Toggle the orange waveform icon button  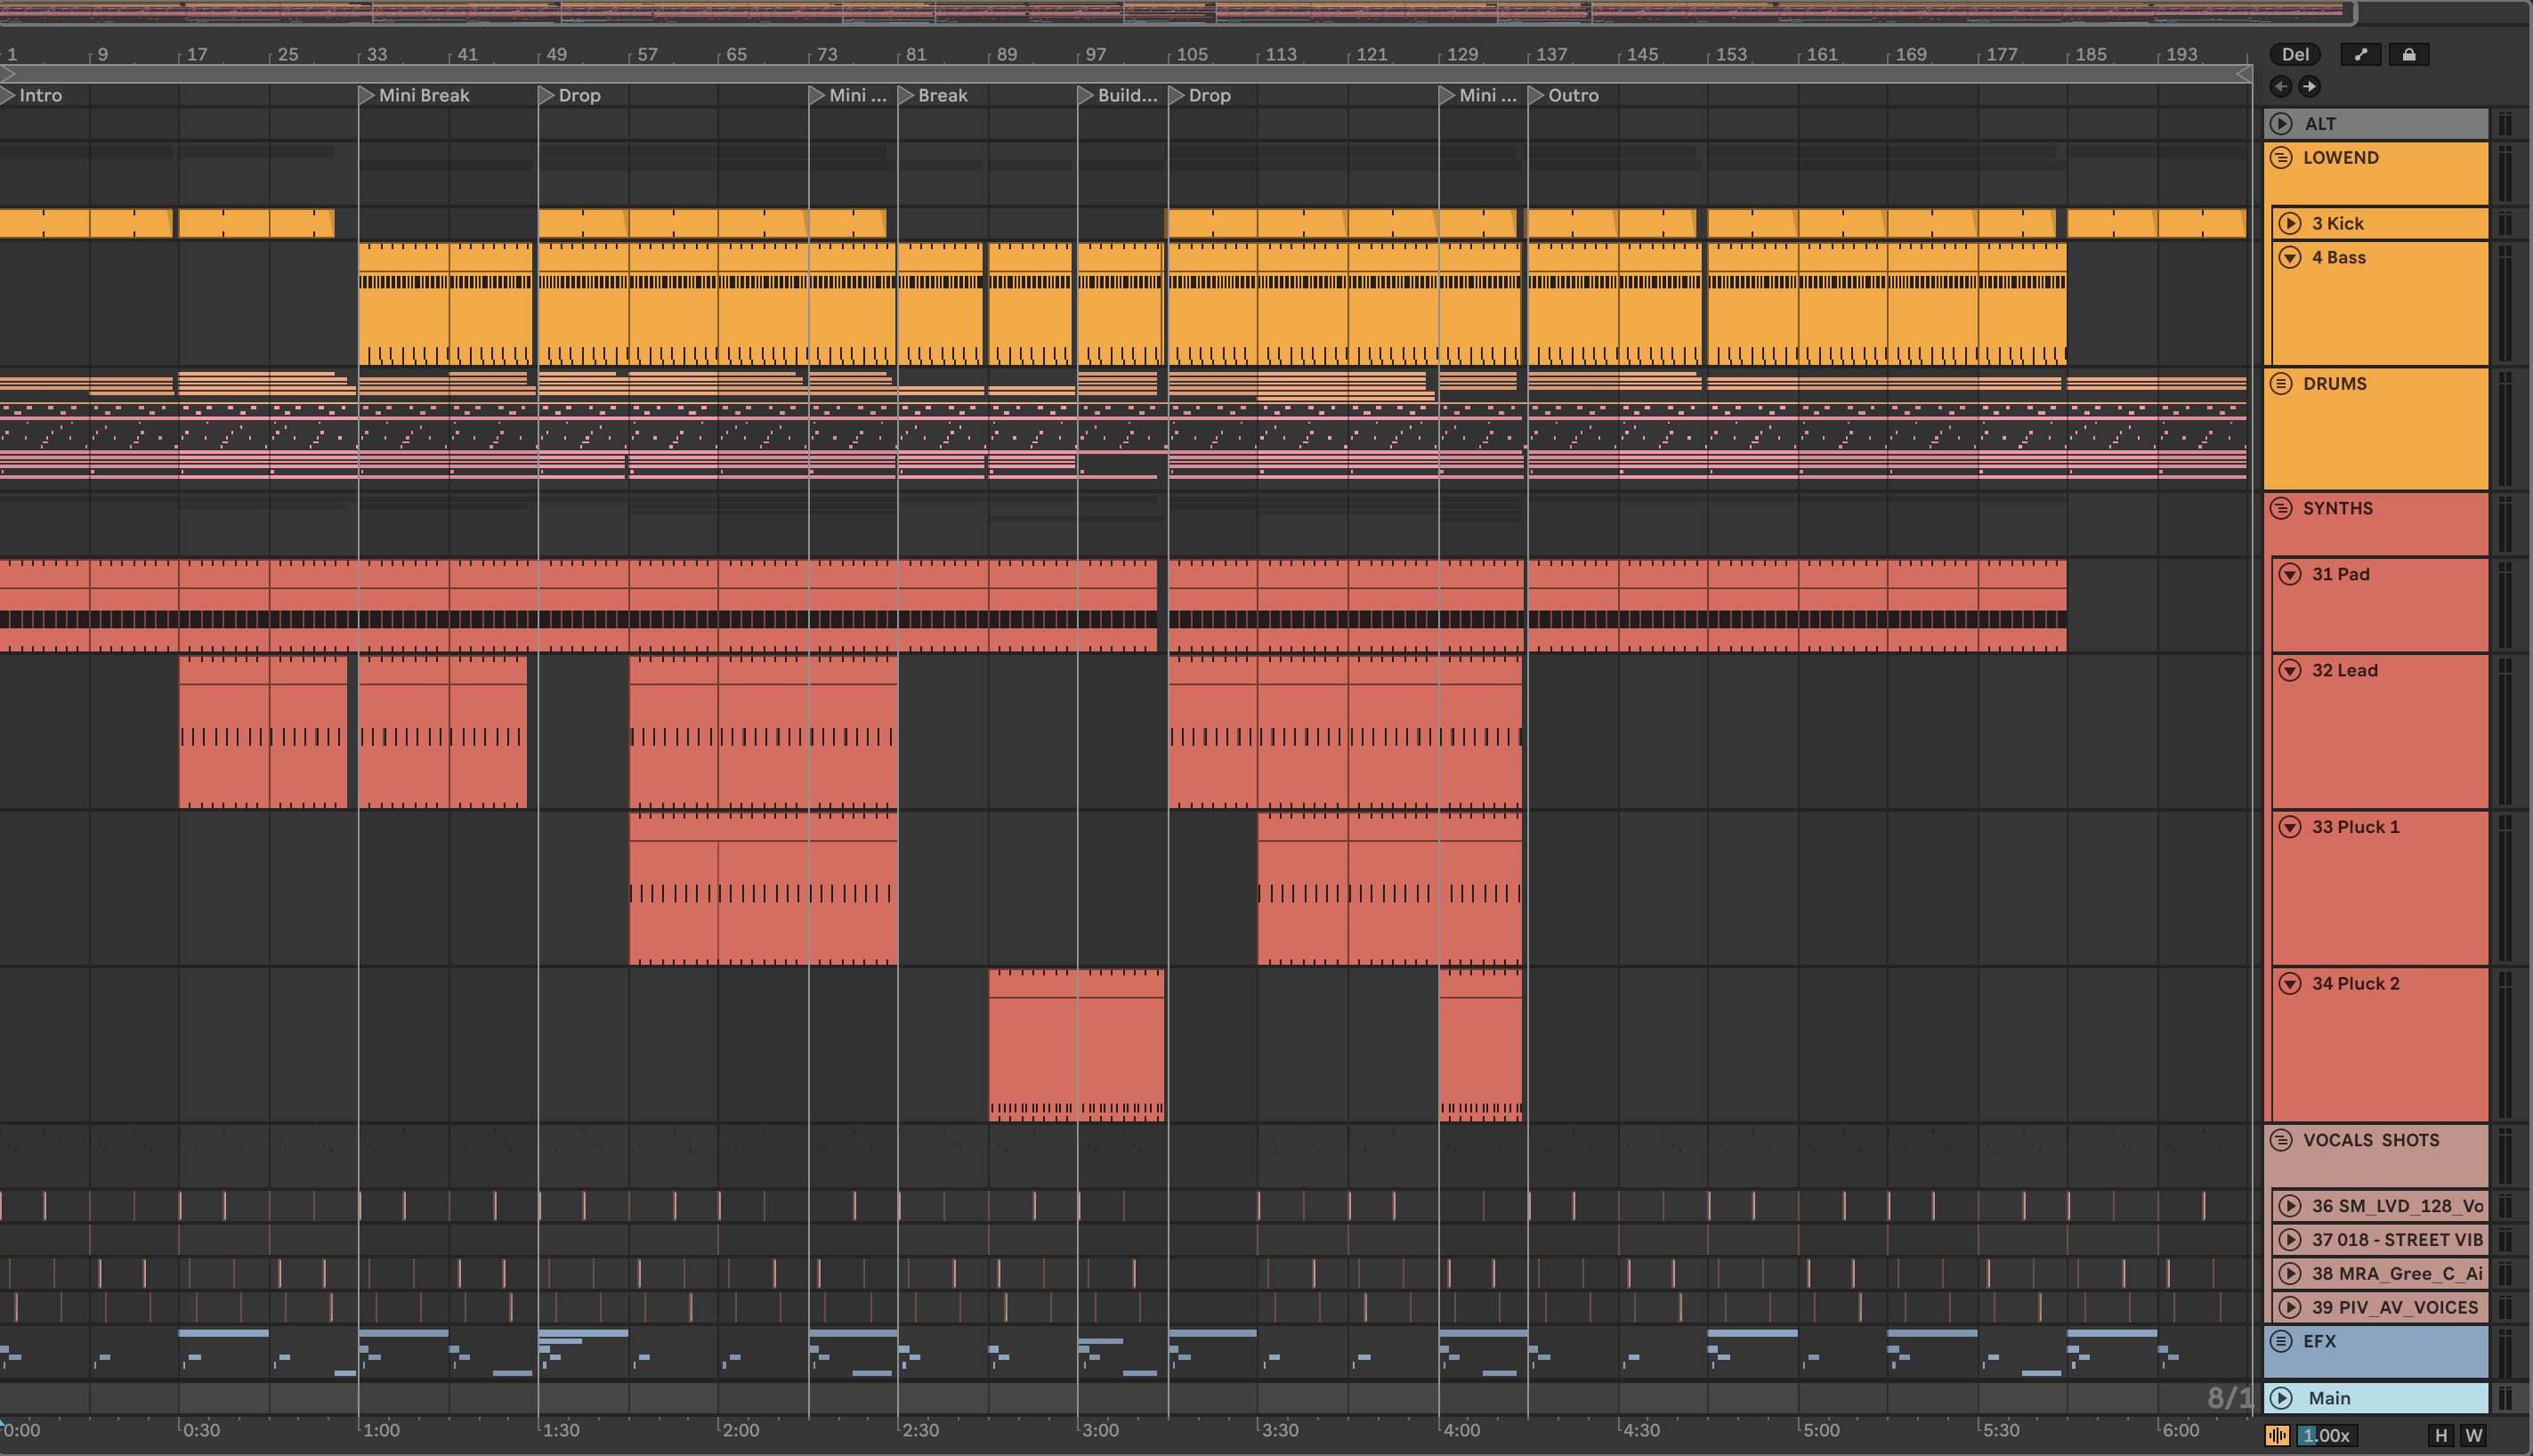coord(2278,1436)
